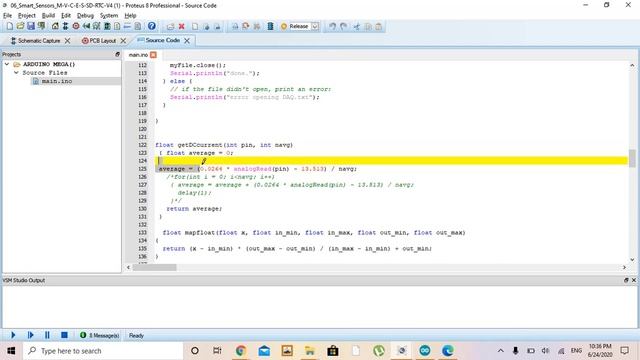Click the horizontal scrollbar thumb under code
This screenshot has height=360, width=640.
[x=154, y=267]
